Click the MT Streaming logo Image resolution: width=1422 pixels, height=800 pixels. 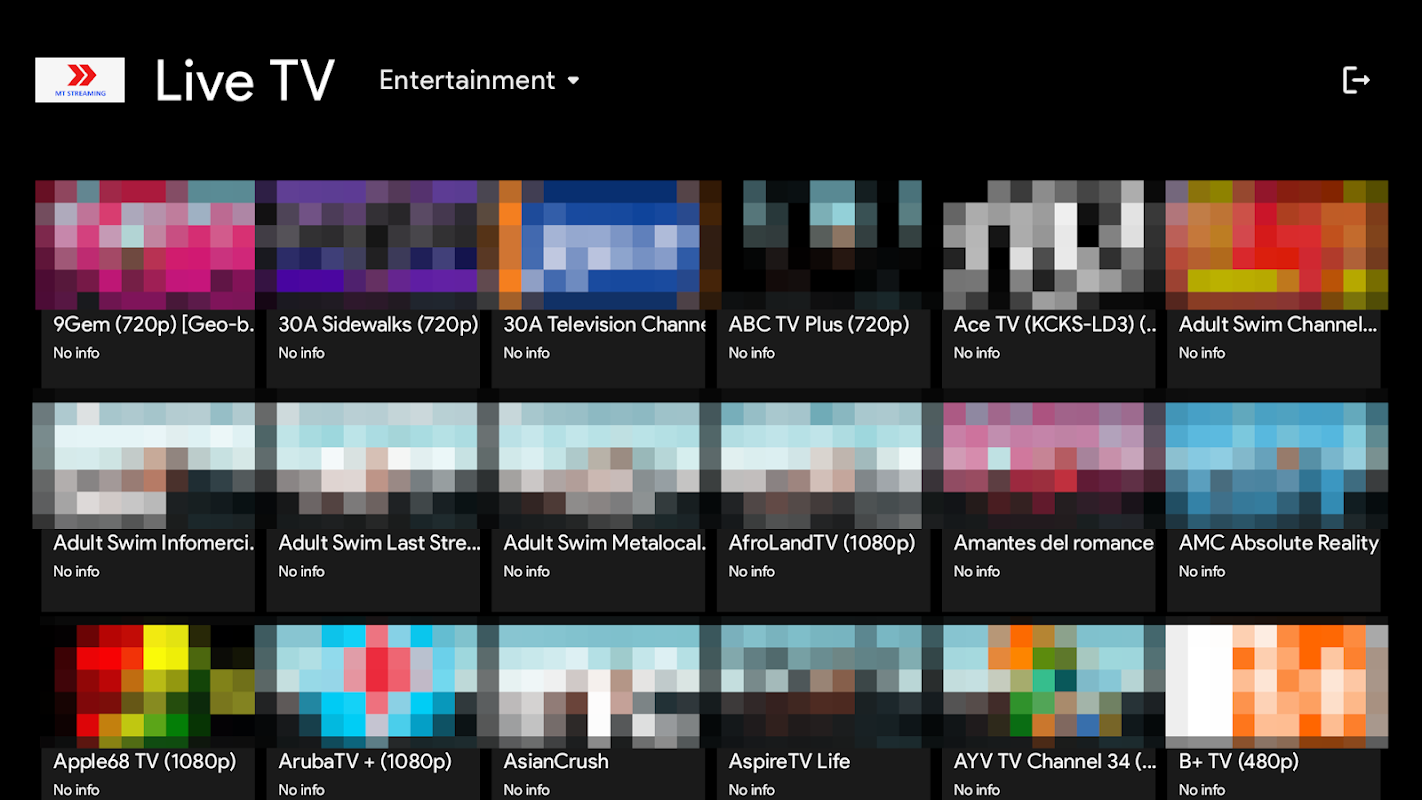[80, 80]
